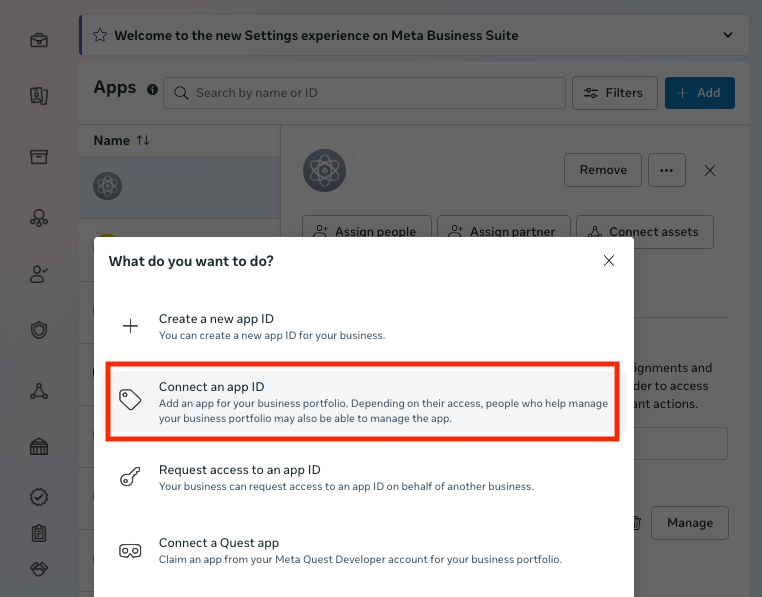Click the key icon beside Request access
The height and width of the screenshot is (597, 762).
coord(130,476)
